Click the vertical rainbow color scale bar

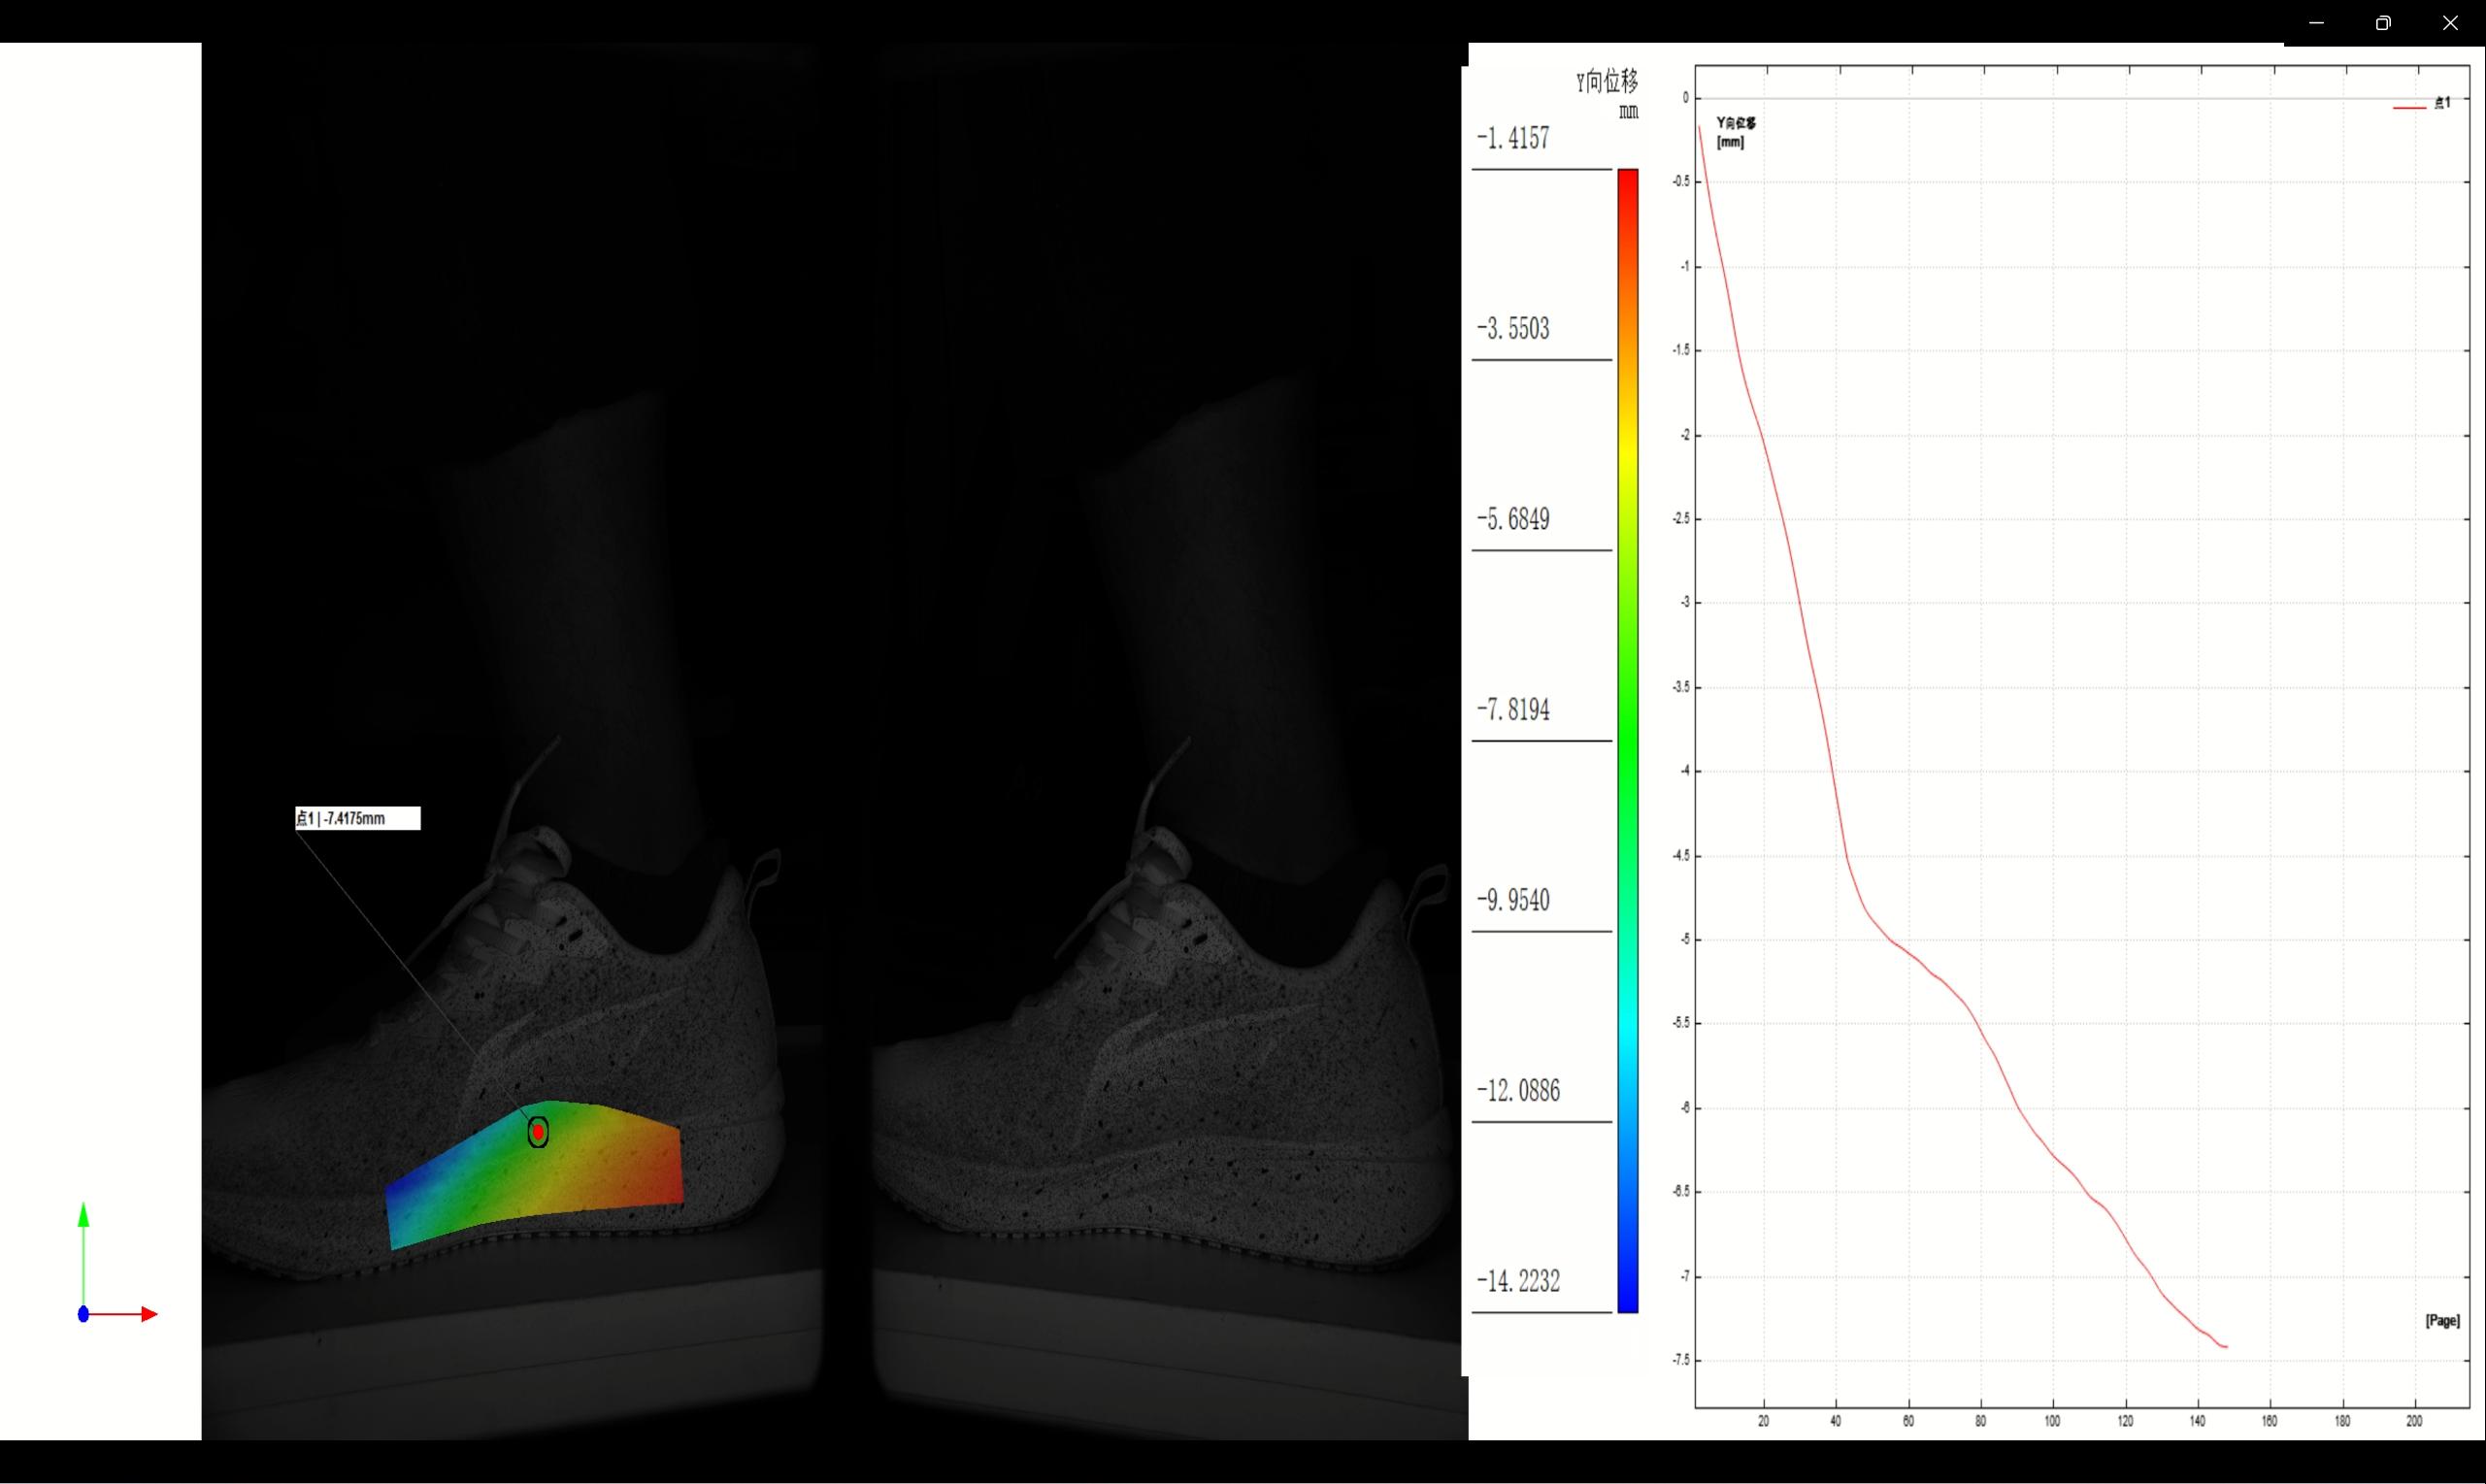click(1627, 740)
